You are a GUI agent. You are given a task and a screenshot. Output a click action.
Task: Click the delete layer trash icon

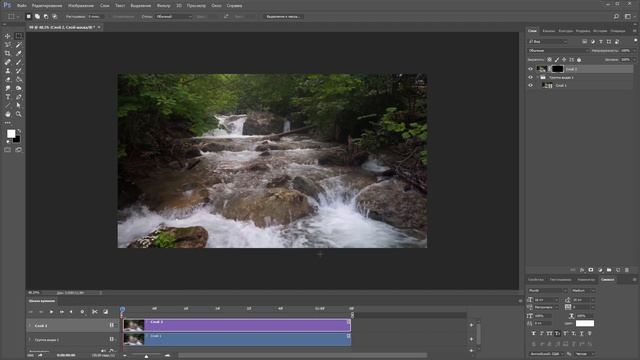627,270
